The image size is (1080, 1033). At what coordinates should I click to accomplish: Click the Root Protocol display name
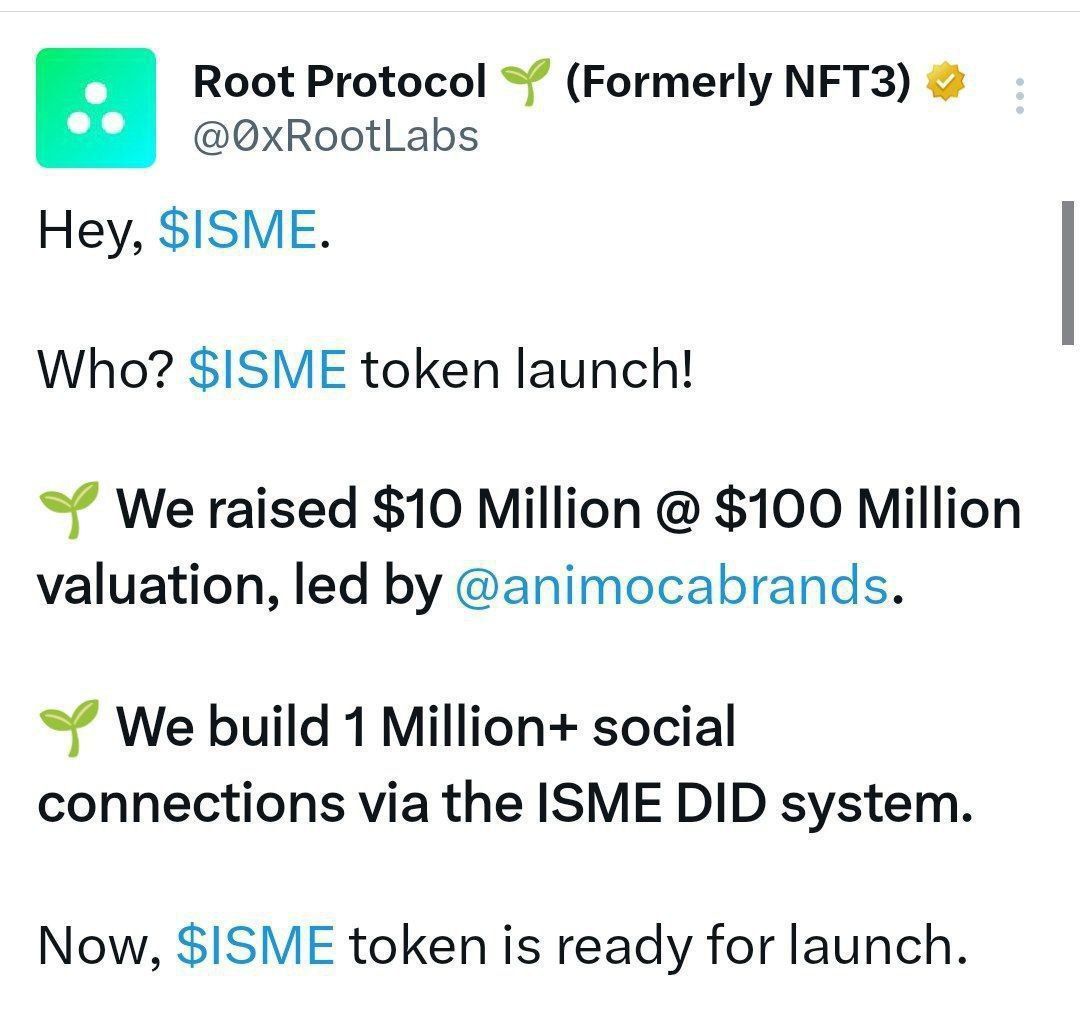pos(339,82)
